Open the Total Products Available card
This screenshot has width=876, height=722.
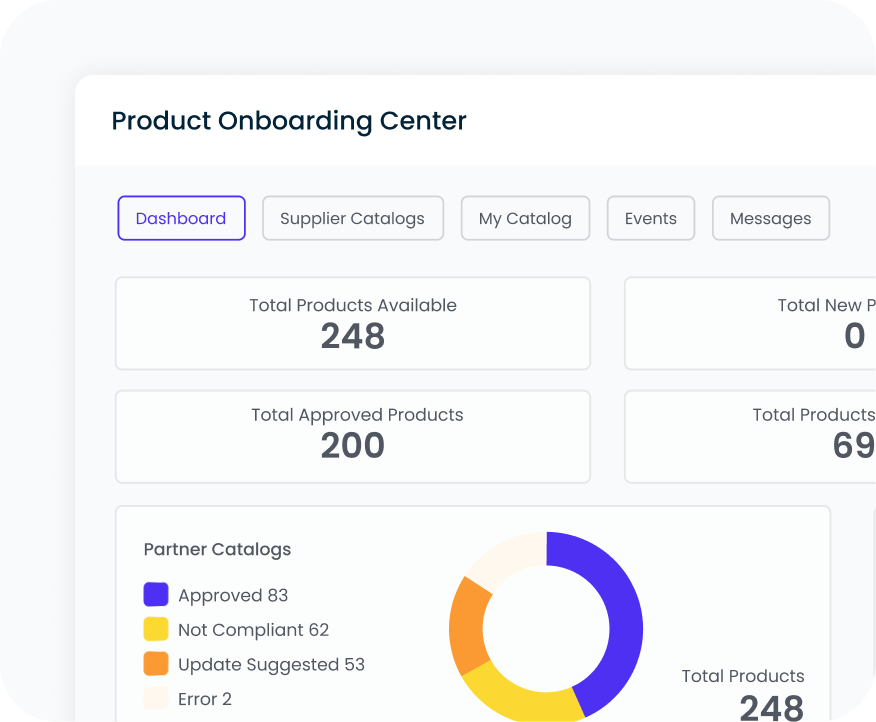pos(352,323)
